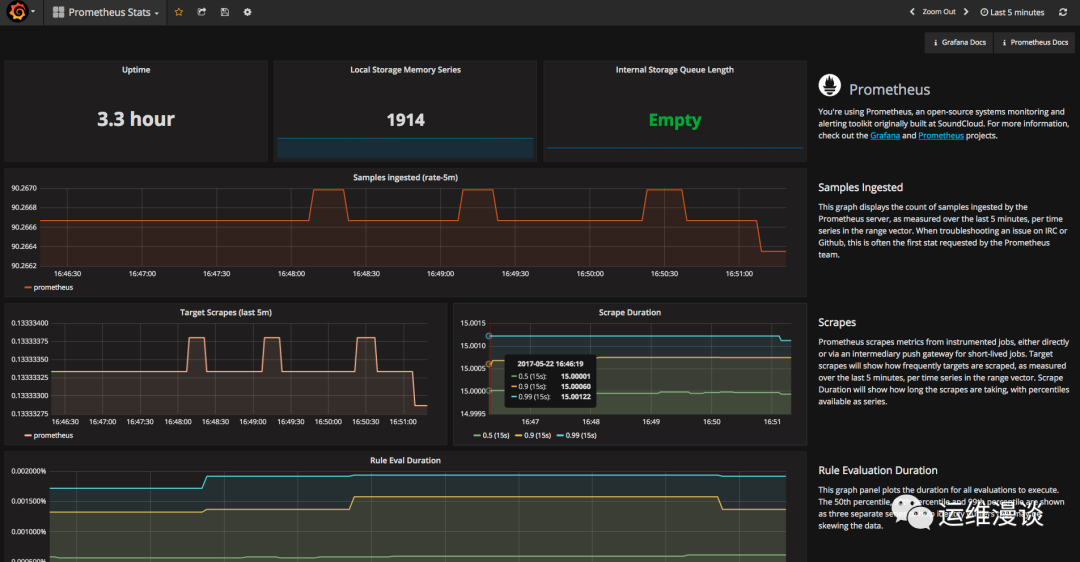Image resolution: width=1080 pixels, height=562 pixels.
Task: Click the 16:48:00 label in Samples ingested
Action: tap(291, 274)
